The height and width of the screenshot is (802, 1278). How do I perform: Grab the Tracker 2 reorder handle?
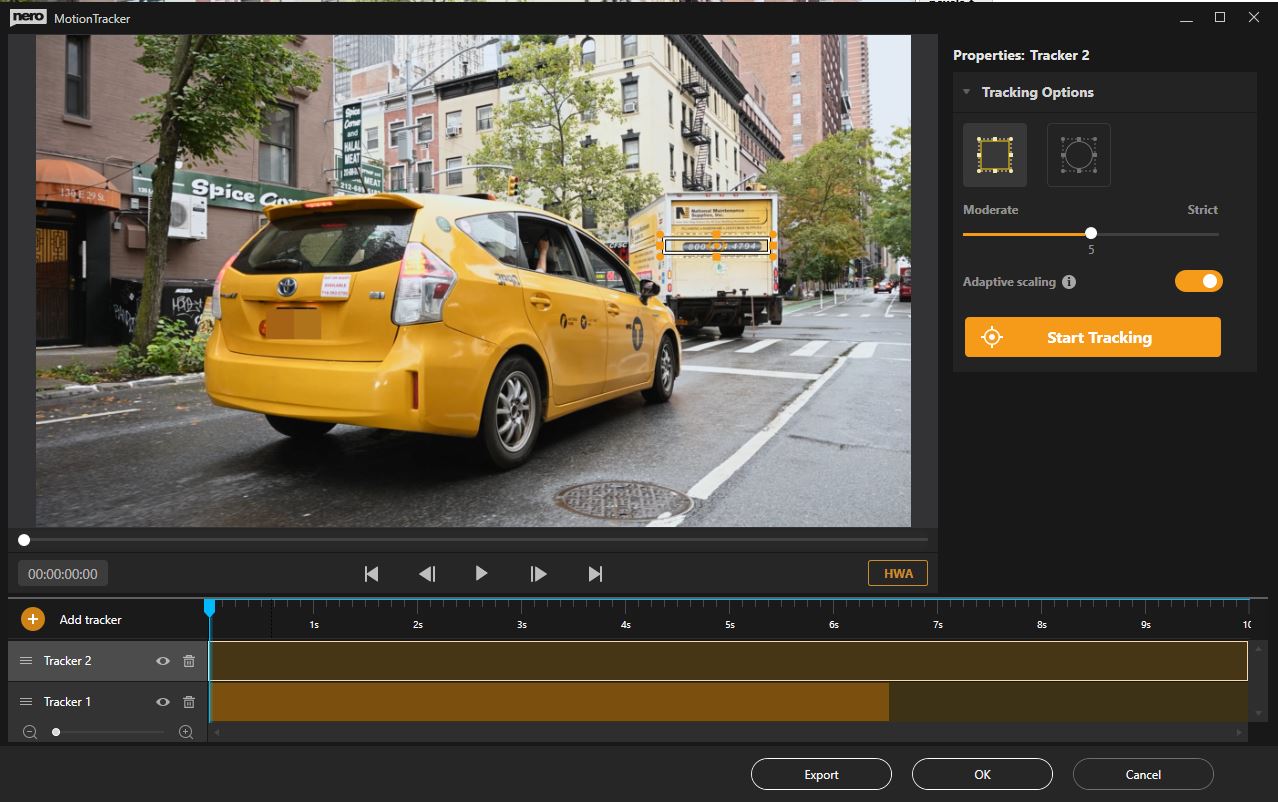point(27,661)
